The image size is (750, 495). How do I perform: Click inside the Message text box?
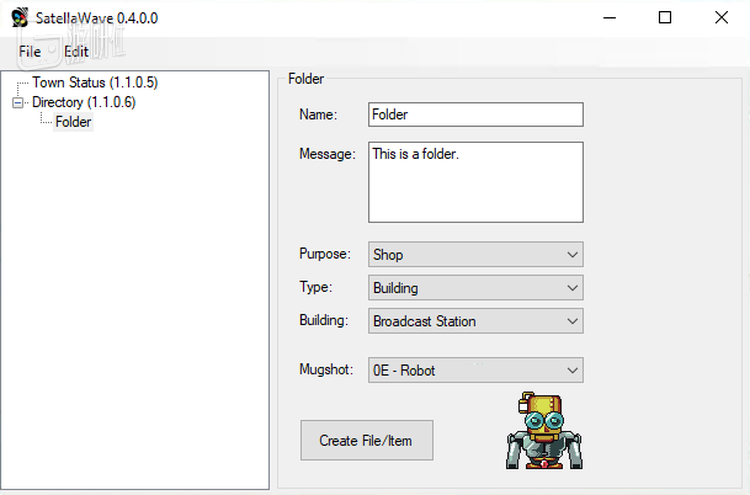coord(475,182)
